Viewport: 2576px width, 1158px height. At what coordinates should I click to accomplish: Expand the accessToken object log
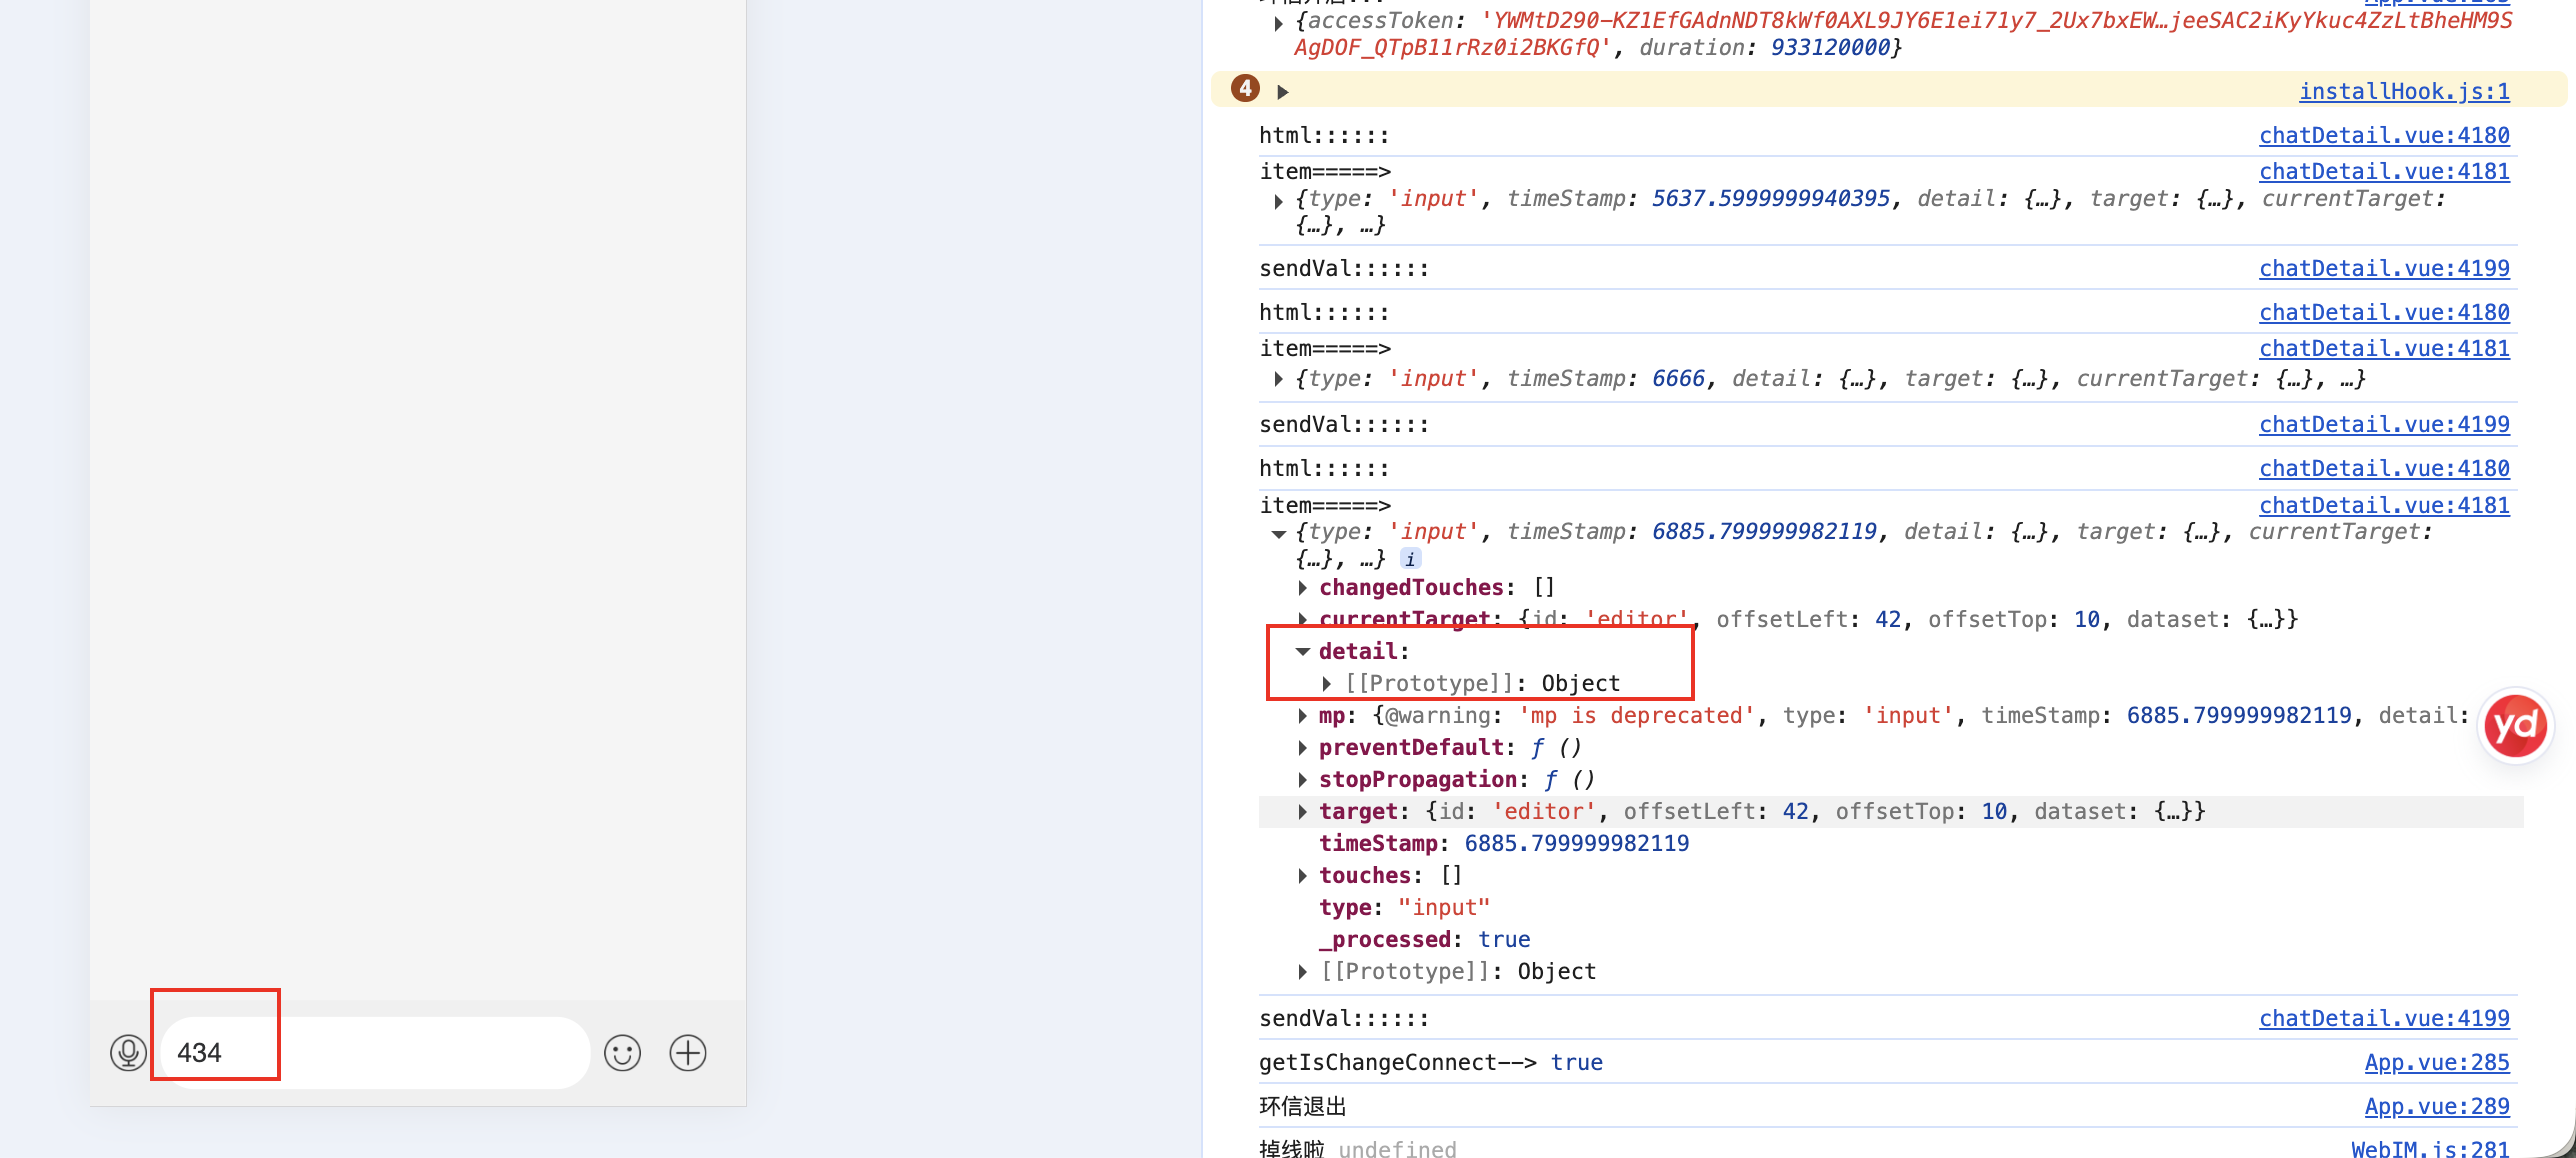coord(1279,22)
